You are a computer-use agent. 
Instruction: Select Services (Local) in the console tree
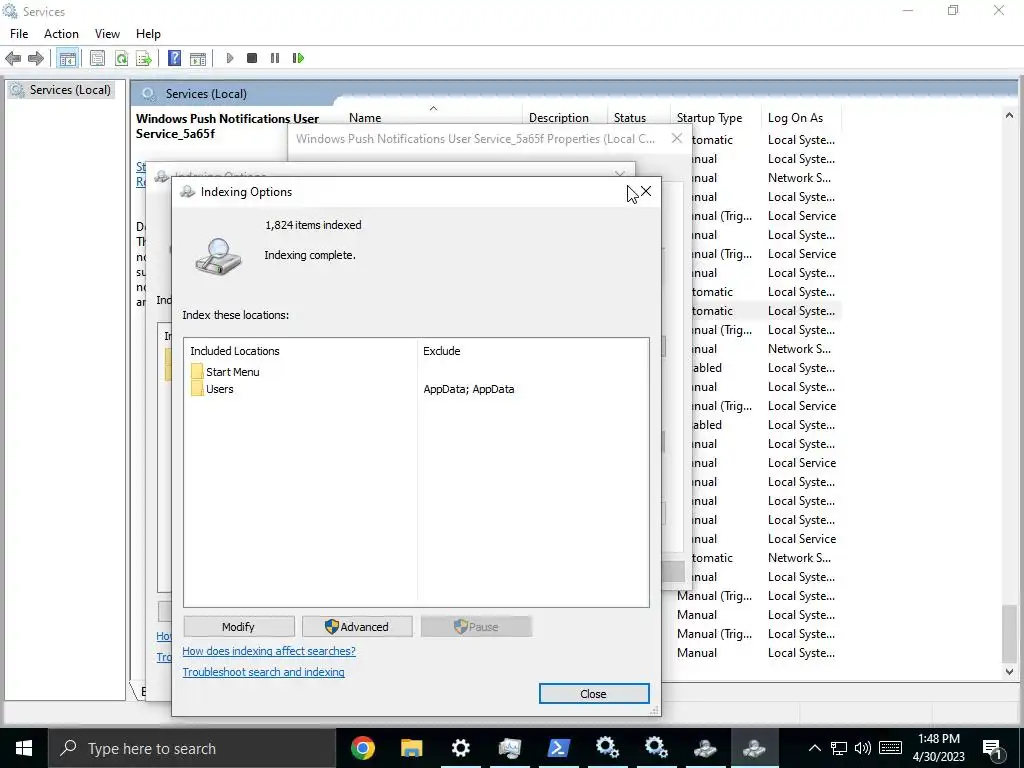(61, 90)
